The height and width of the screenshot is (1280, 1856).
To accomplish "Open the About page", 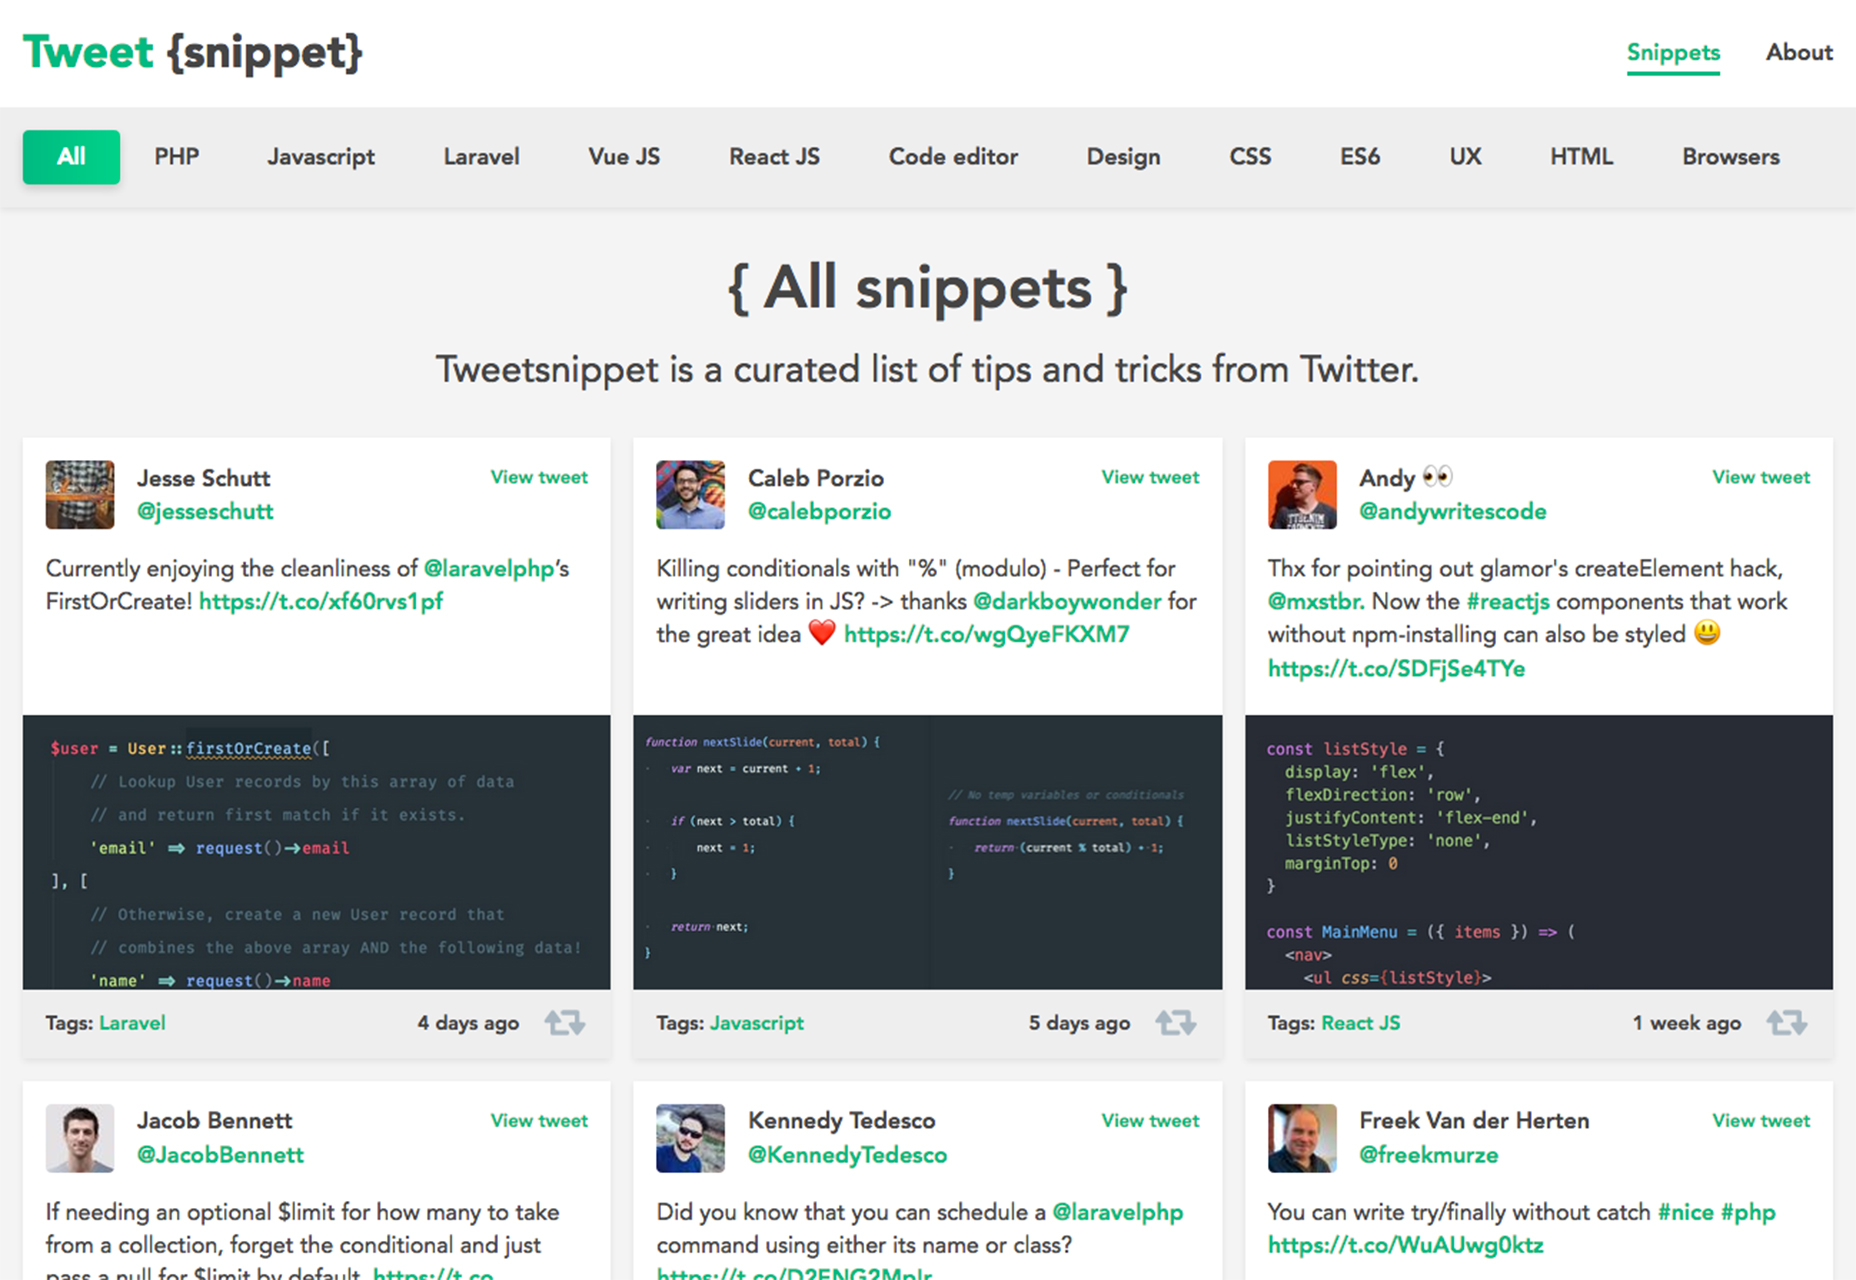I will [1799, 52].
